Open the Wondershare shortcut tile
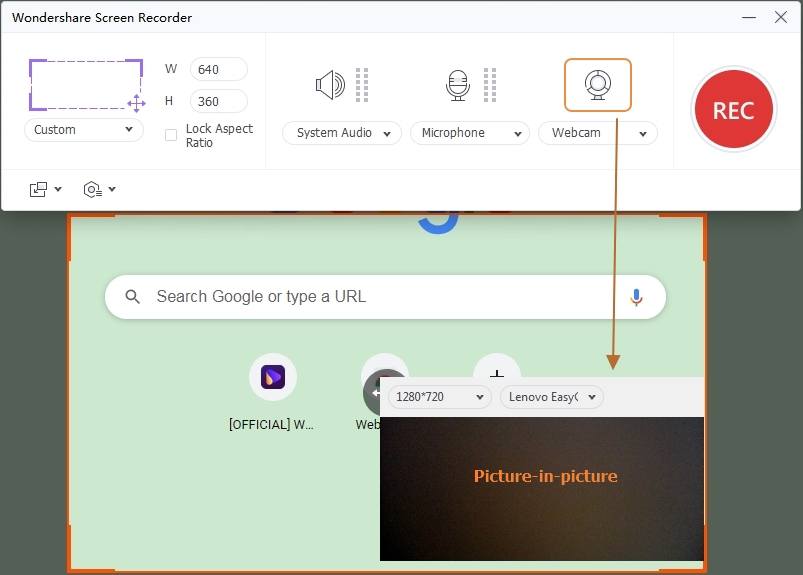The height and width of the screenshot is (575, 803). point(272,377)
